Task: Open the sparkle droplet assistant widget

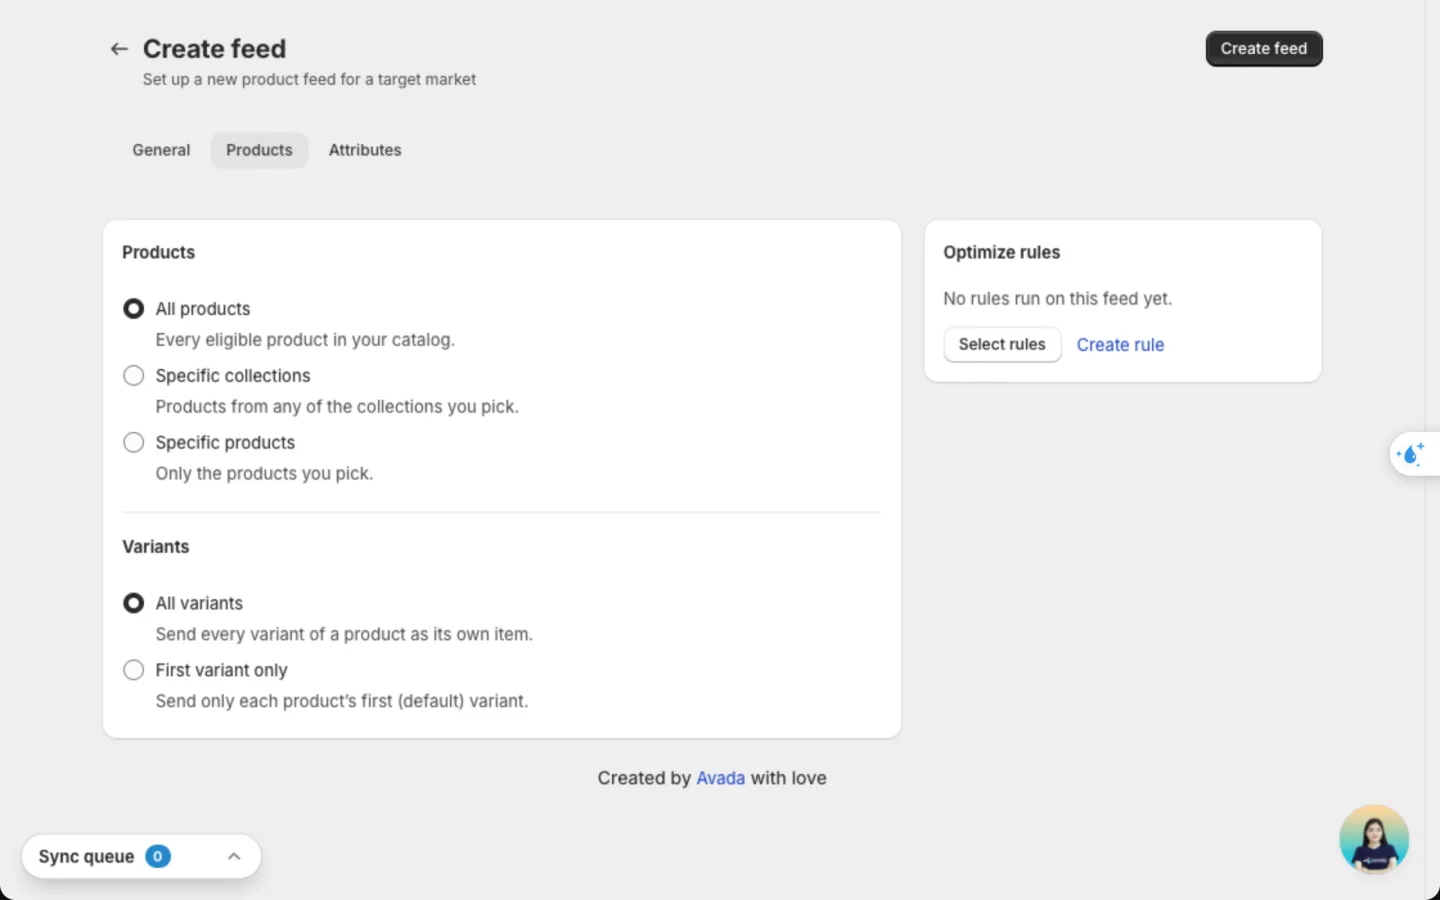Action: [x=1411, y=454]
